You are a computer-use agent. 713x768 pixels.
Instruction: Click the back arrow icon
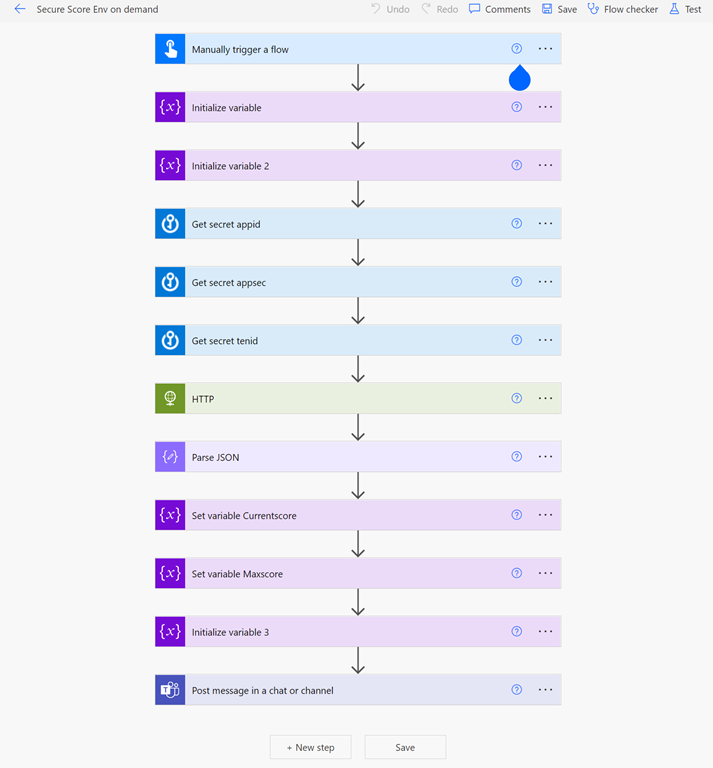20,9
